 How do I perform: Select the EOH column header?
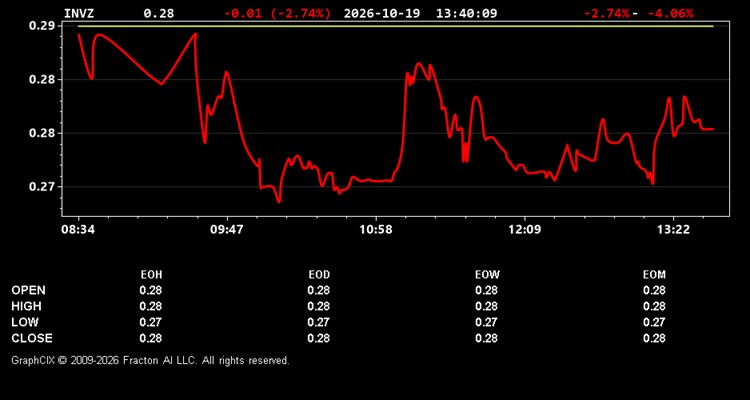(x=151, y=275)
